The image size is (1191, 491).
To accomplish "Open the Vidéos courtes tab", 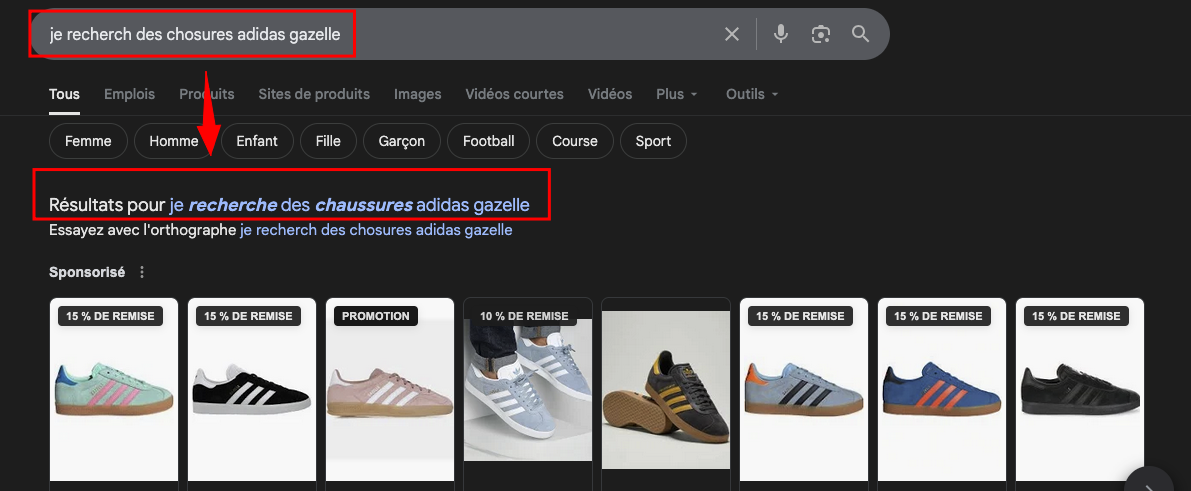I will 514,94.
